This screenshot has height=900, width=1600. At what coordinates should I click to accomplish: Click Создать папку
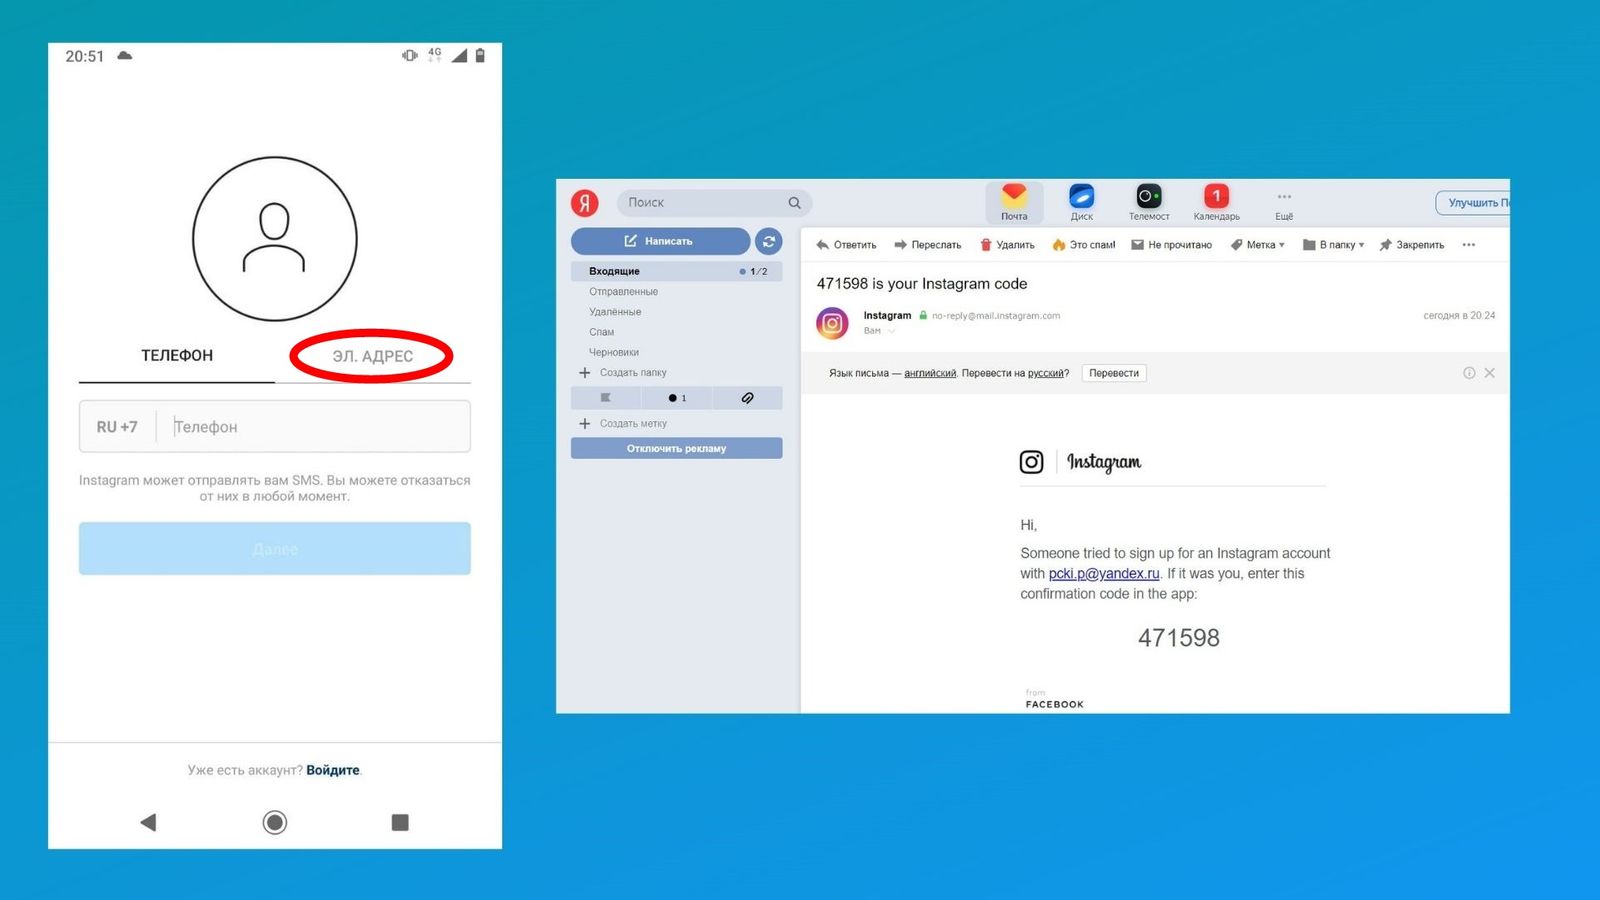click(623, 372)
